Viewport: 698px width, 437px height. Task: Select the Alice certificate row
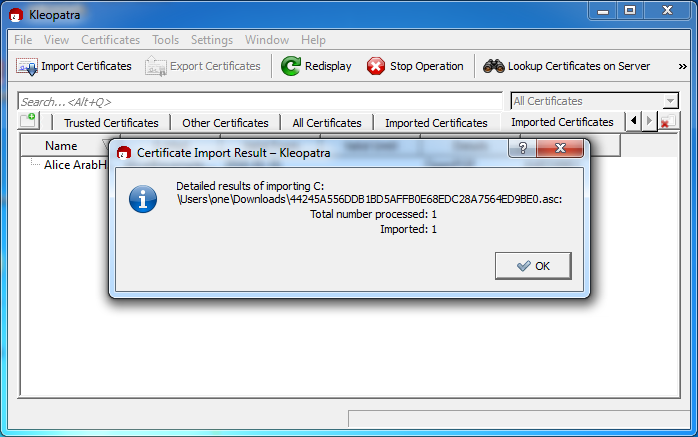pos(75,165)
